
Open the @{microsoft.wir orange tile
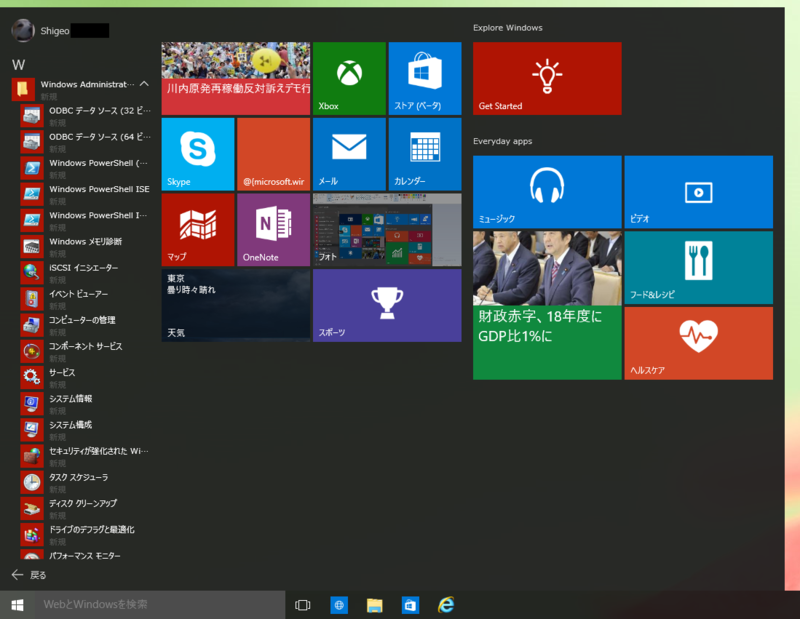point(273,154)
